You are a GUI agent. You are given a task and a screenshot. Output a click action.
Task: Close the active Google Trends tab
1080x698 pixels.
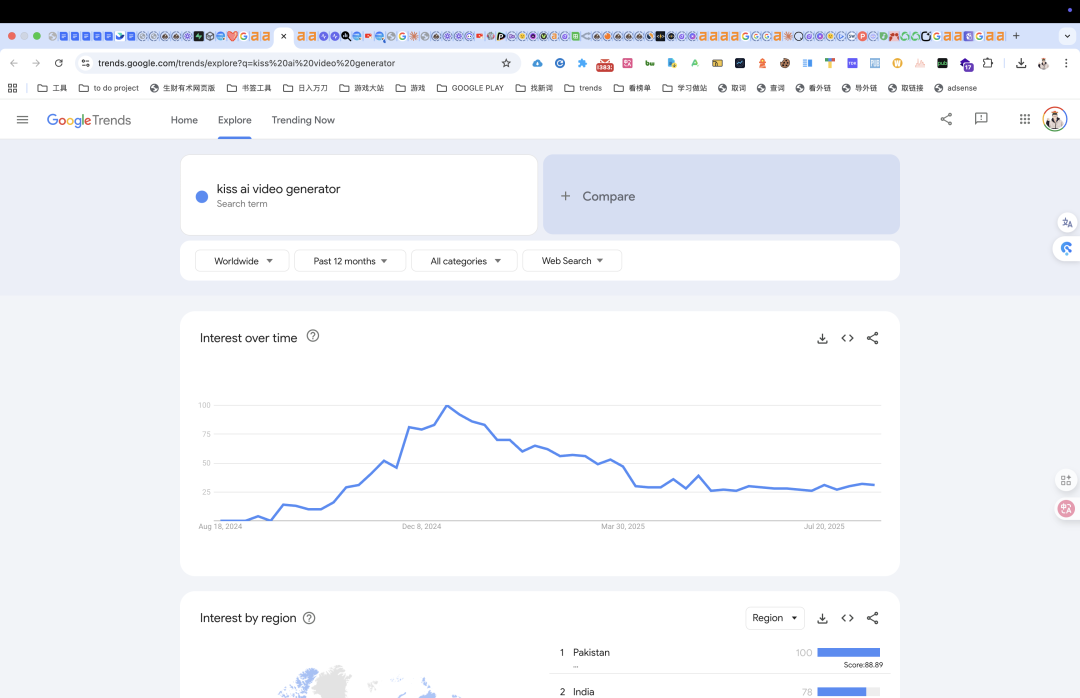point(284,36)
